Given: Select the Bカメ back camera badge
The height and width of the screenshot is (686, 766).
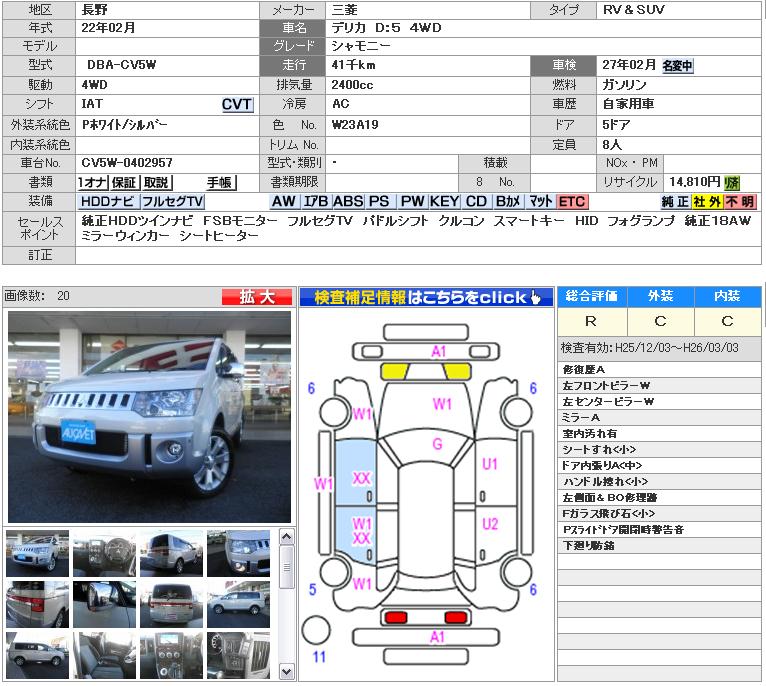Looking at the screenshot, I should click(508, 201).
